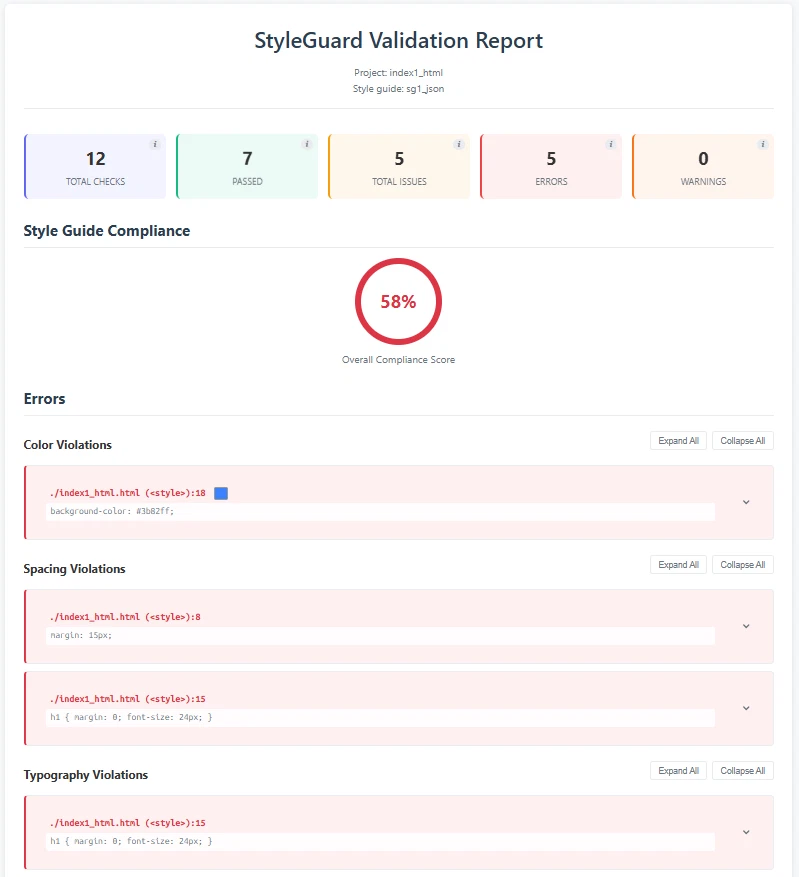Select the background-color code snippet field
Screen dimensions: 799x877
(x=380, y=510)
